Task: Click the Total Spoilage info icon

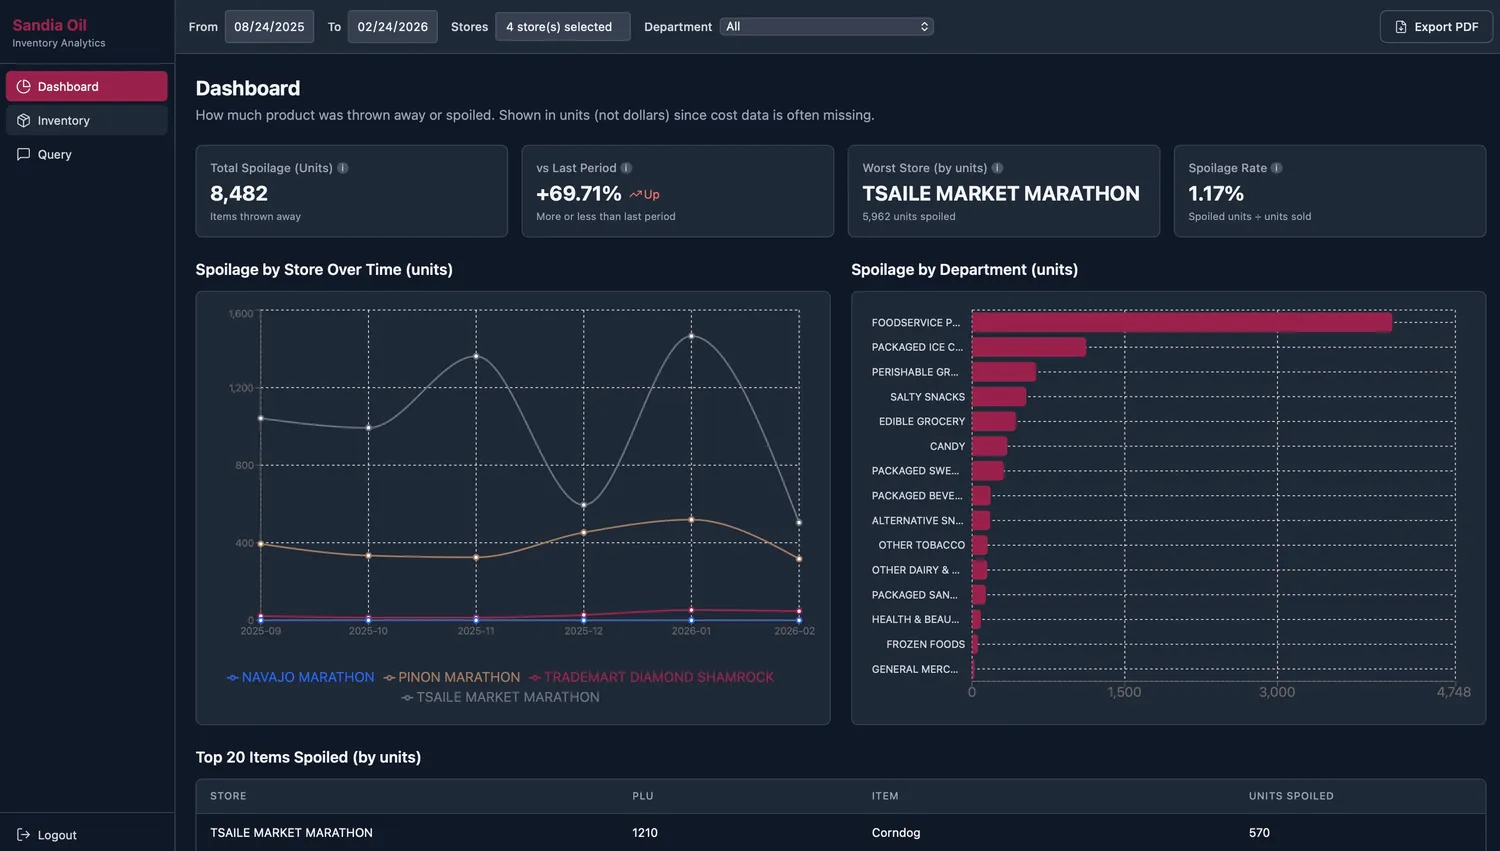Action: point(344,168)
